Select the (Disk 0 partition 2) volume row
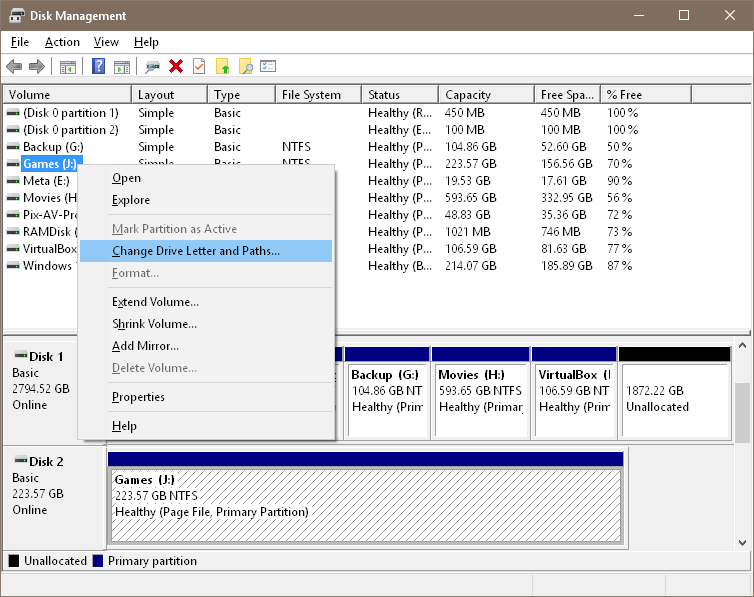This screenshot has width=754, height=597. click(71, 130)
